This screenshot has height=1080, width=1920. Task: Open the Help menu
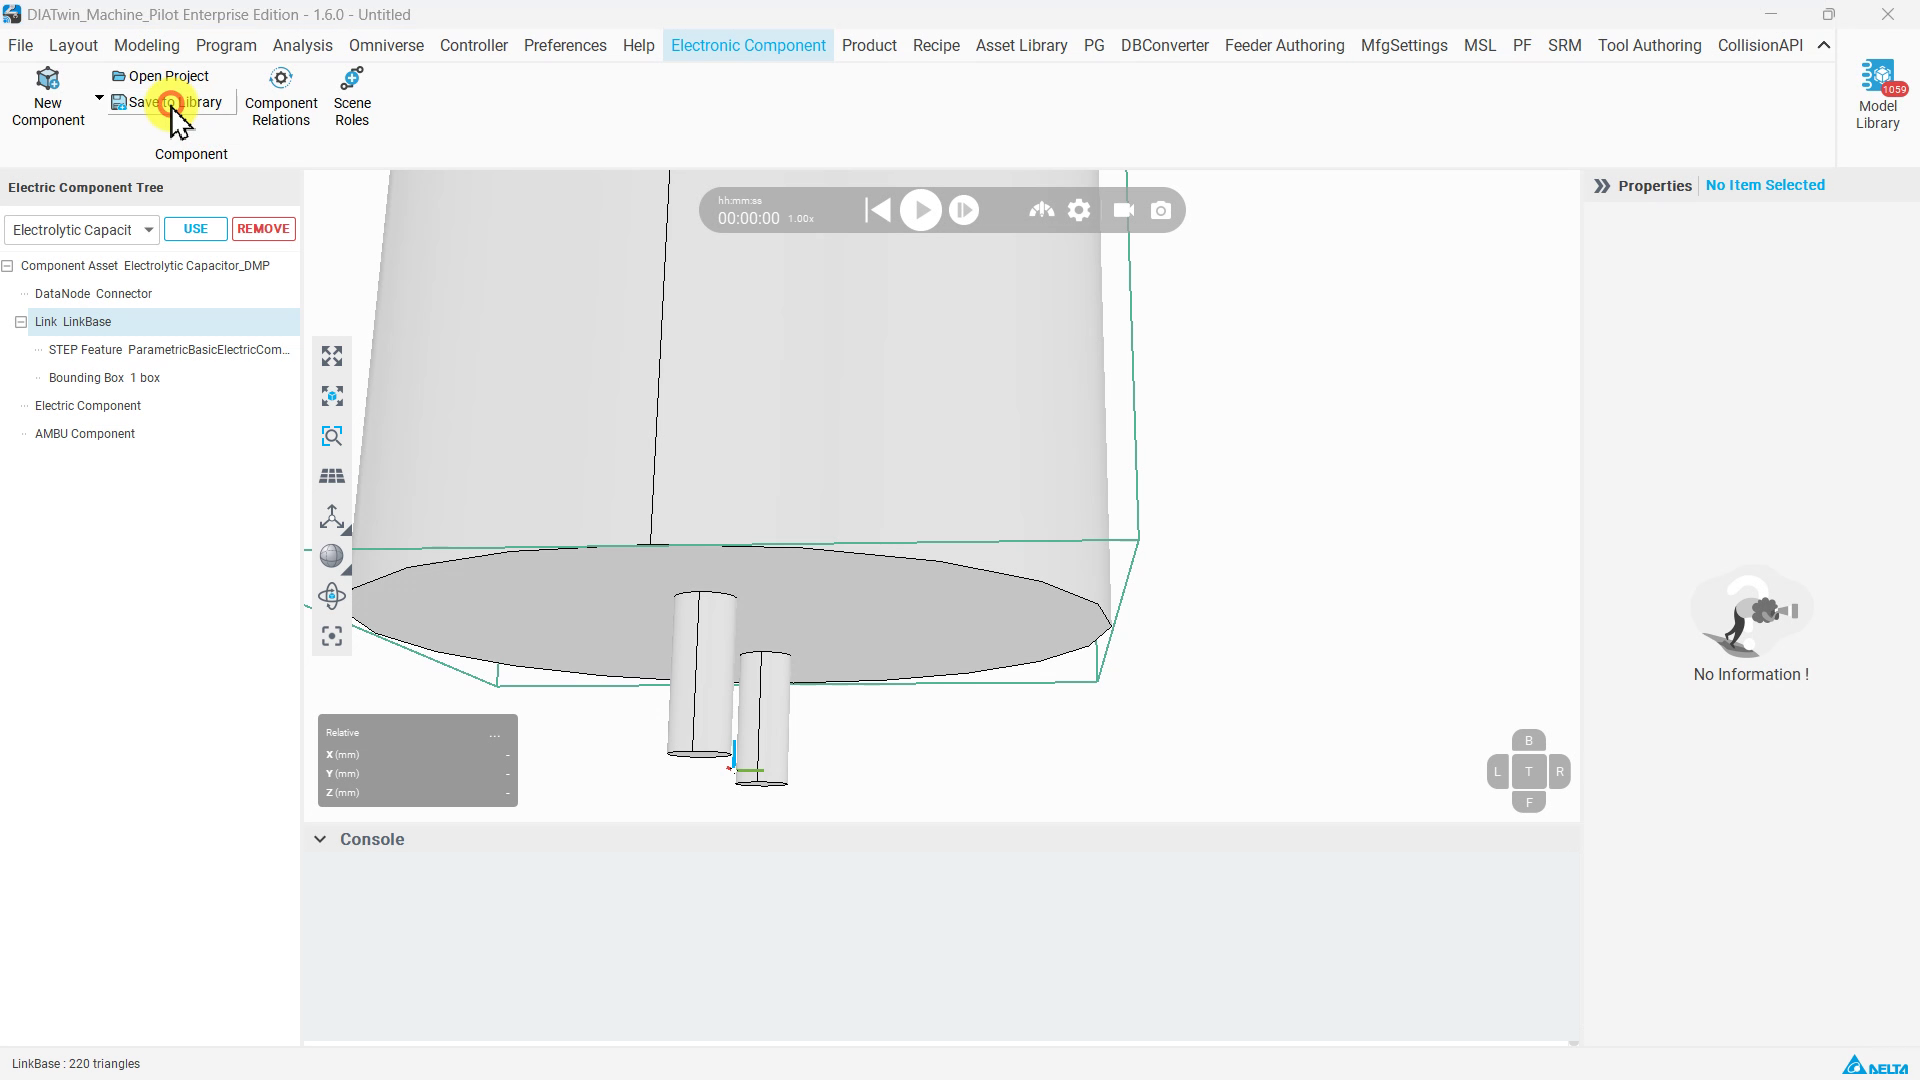point(639,45)
